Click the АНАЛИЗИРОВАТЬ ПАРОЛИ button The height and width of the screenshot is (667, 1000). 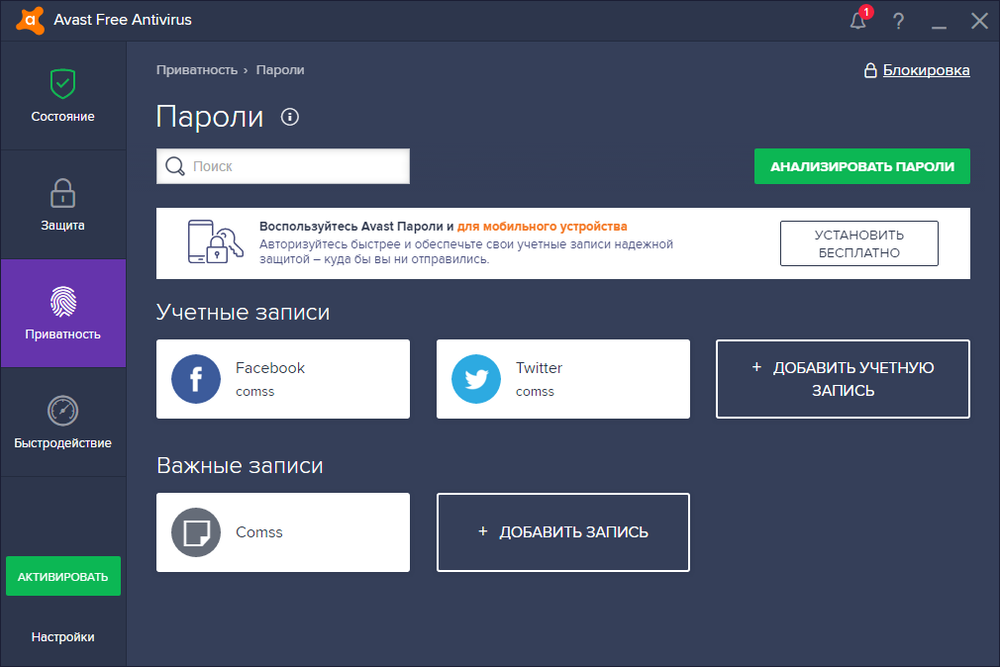coord(862,166)
